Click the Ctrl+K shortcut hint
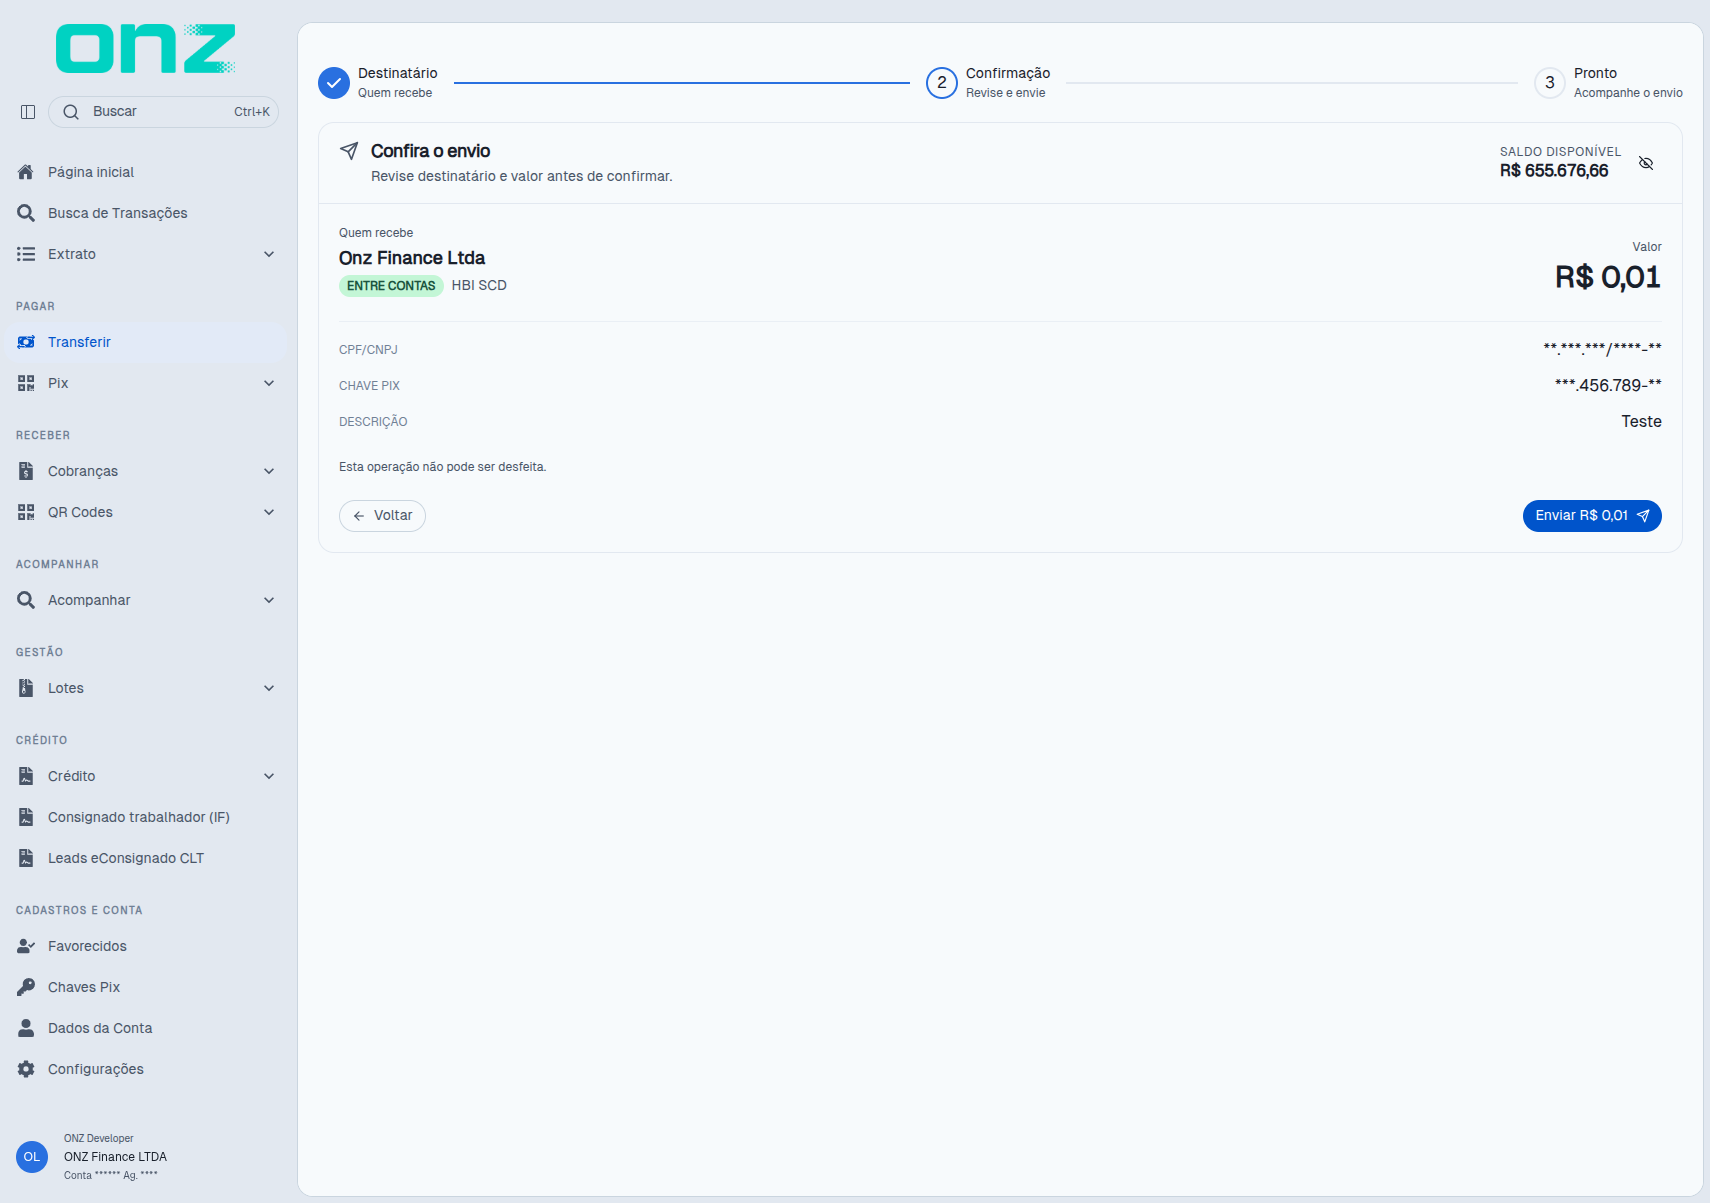The image size is (1710, 1203). (x=252, y=112)
